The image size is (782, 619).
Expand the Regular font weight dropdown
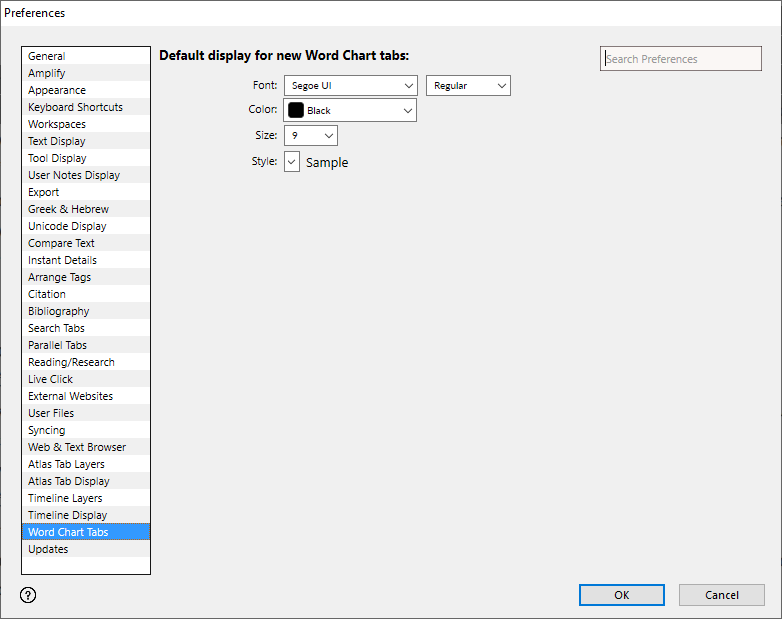point(468,86)
